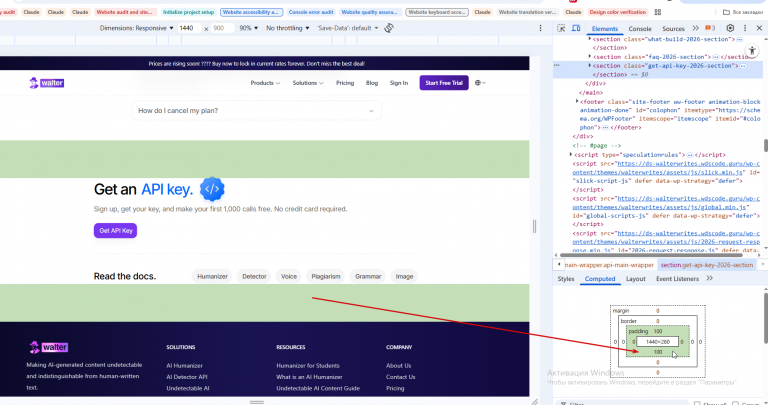The height and width of the screenshot is (405, 768).
Task: Open the globe language selector
Action: tap(480, 83)
